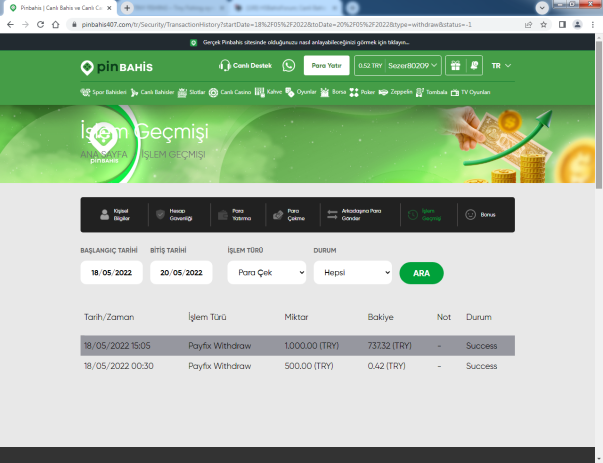Reload the page in browser

(x=47, y=23)
